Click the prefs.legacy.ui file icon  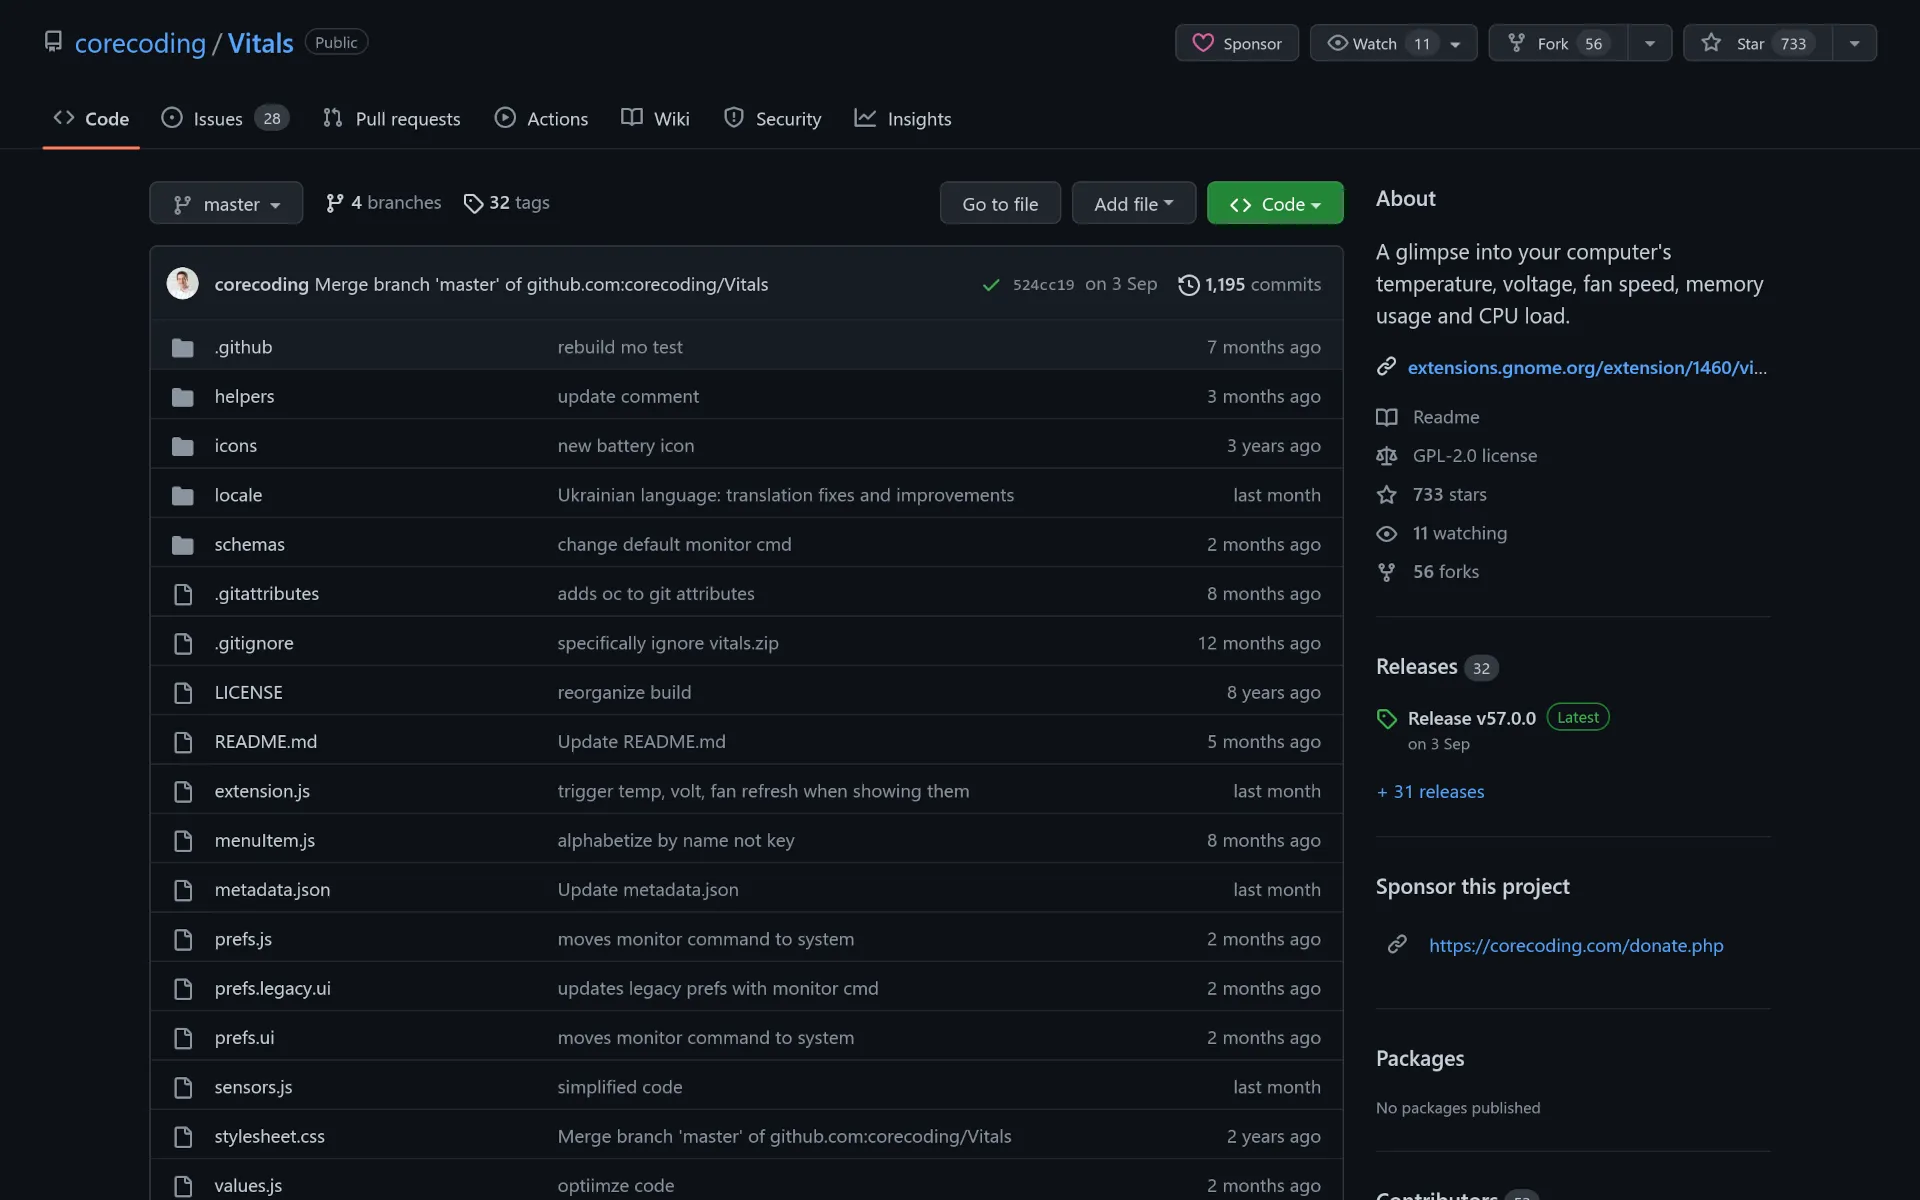[183, 989]
